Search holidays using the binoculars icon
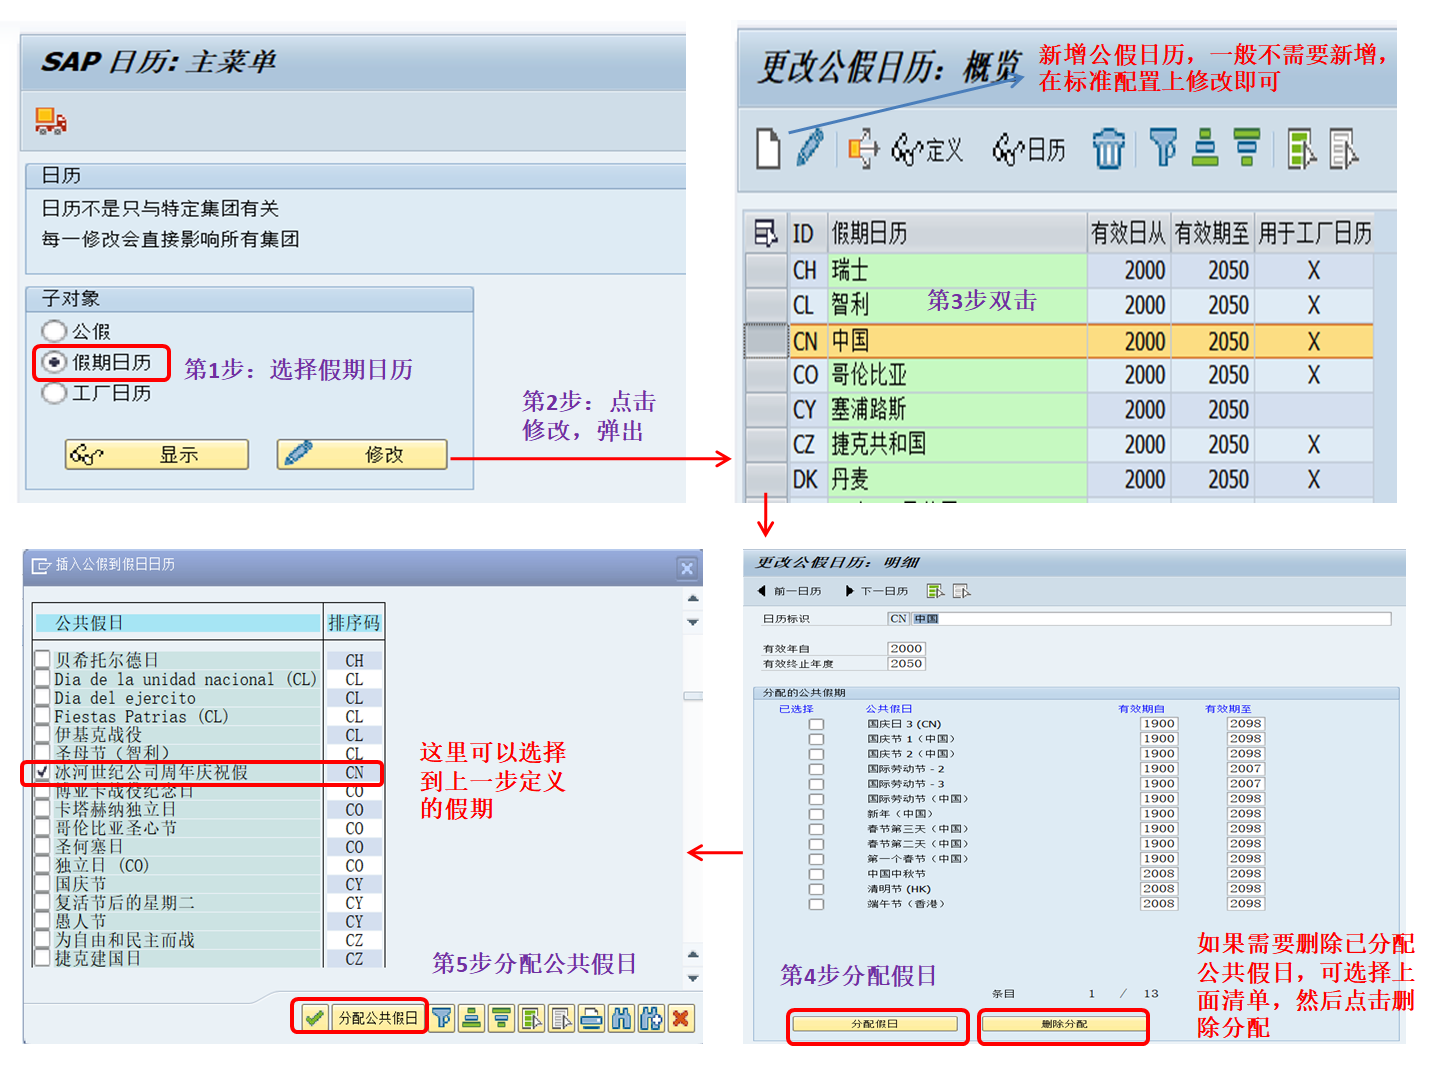1440x1066 pixels. [x=622, y=1018]
